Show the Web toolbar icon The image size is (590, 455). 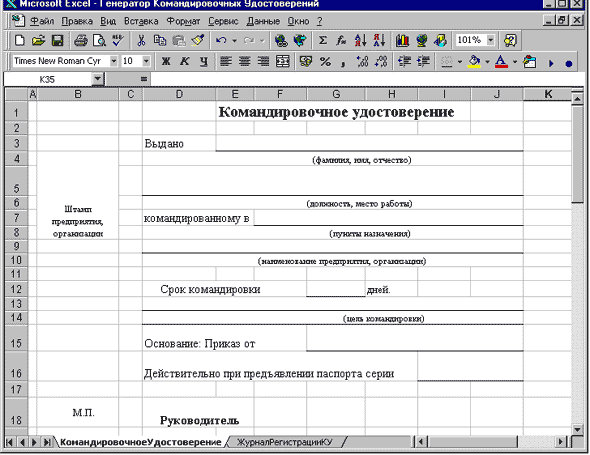pyautogui.click(x=300, y=40)
